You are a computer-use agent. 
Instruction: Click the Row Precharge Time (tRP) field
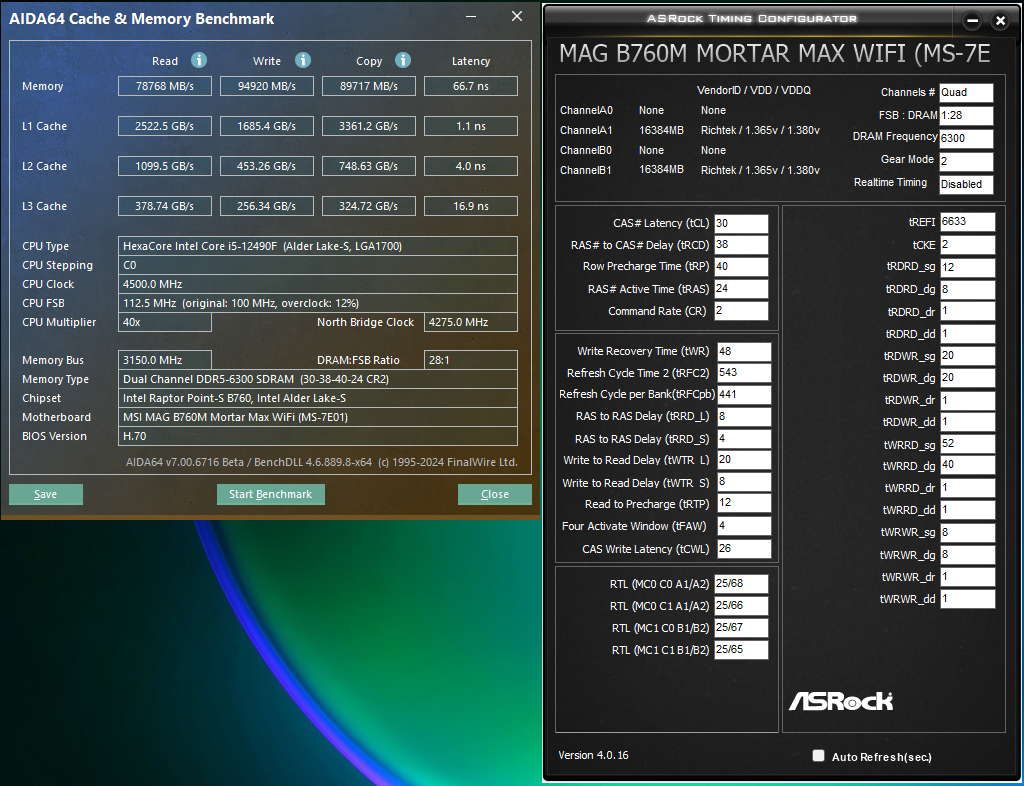click(741, 267)
